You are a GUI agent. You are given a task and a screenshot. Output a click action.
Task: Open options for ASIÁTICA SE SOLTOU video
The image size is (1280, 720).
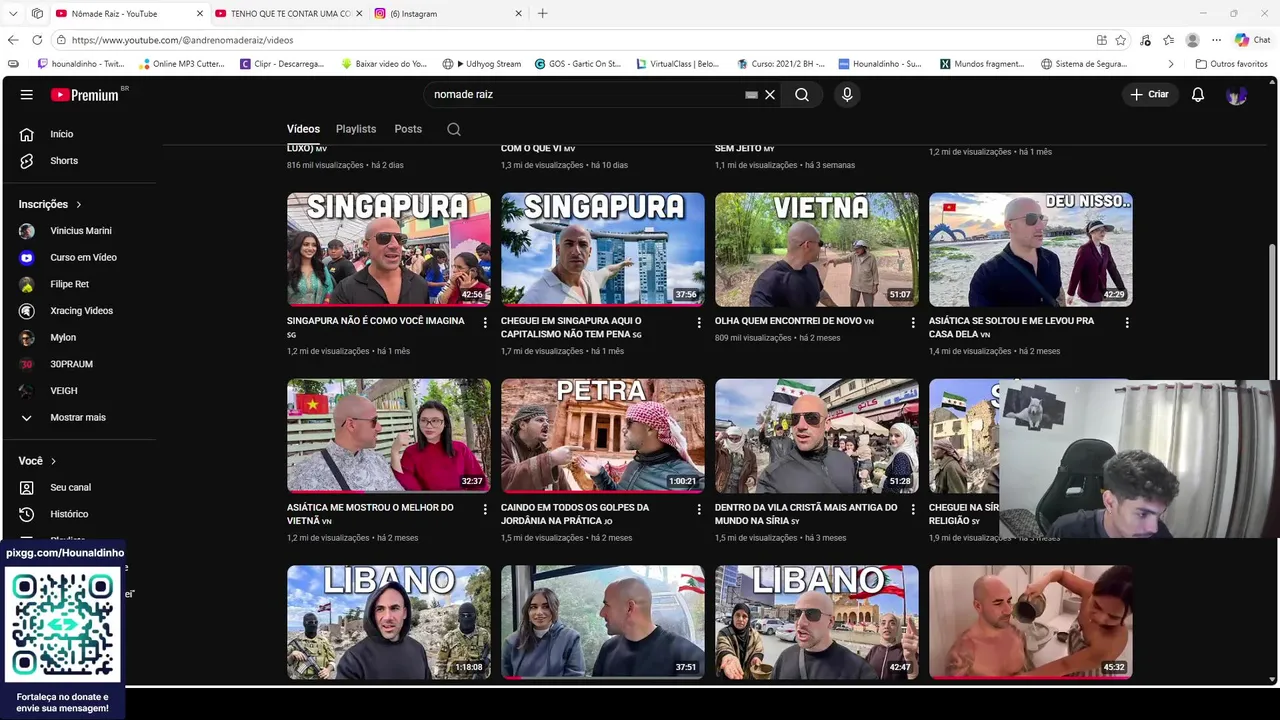(1127, 322)
